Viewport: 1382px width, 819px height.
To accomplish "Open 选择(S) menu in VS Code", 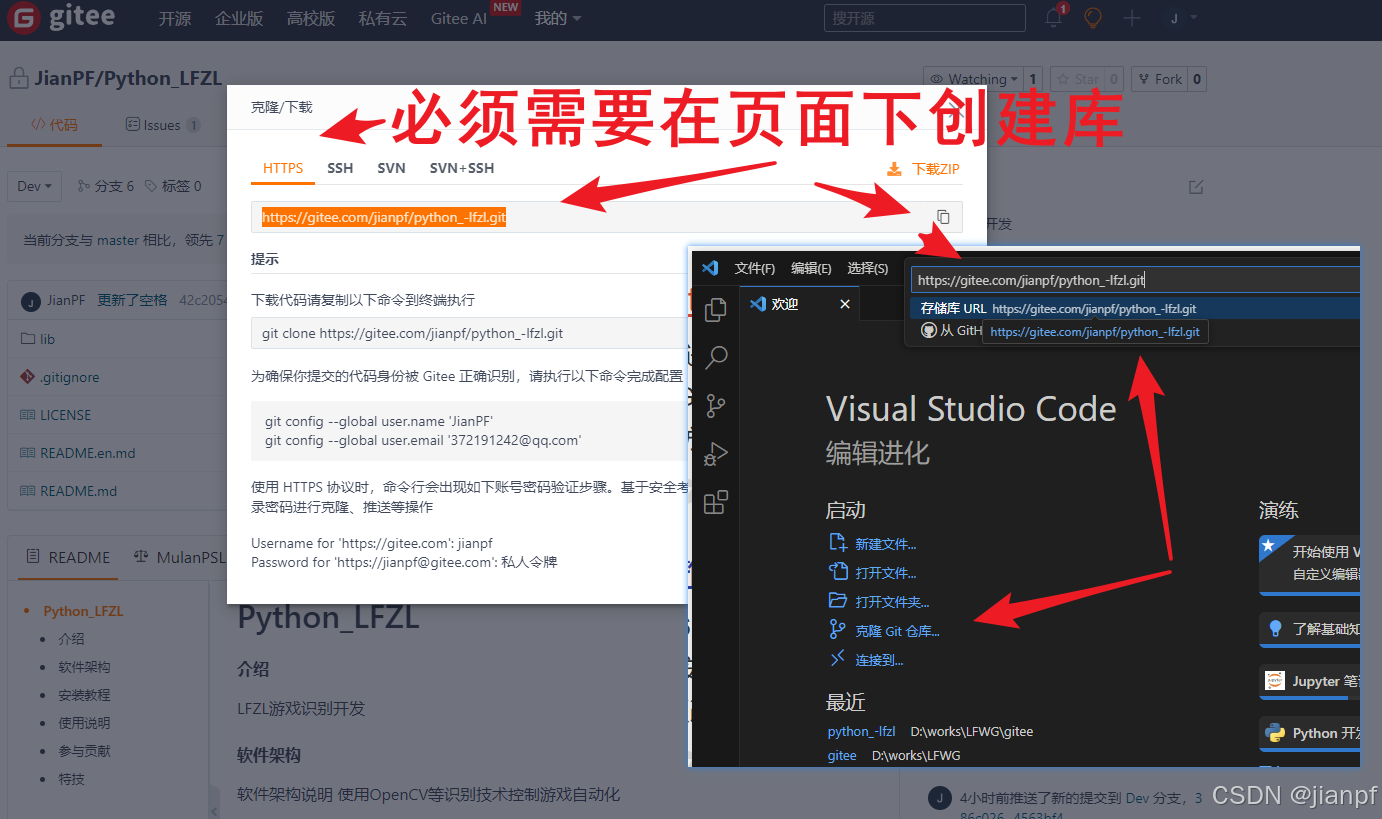I will pyautogui.click(x=867, y=268).
